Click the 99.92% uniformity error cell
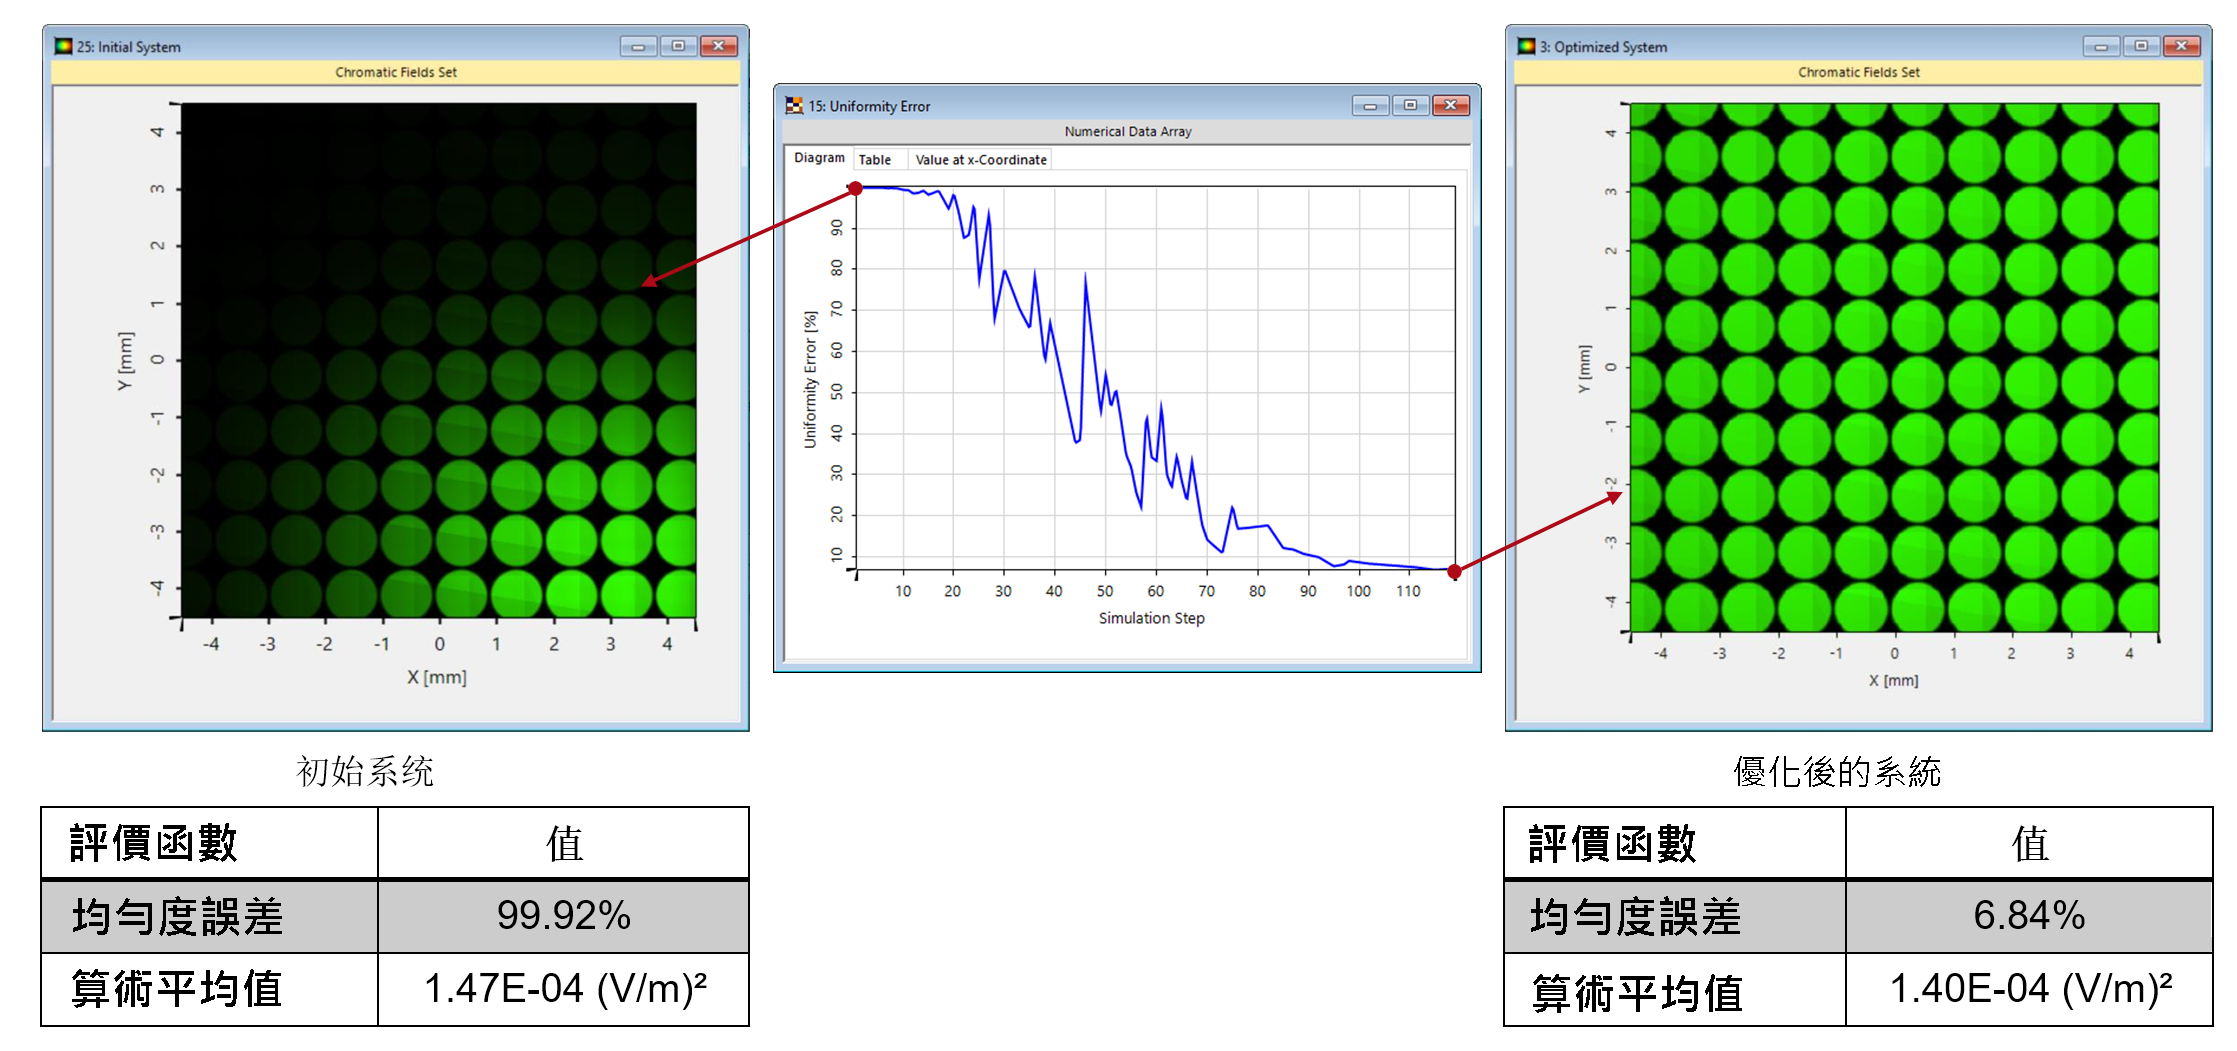2237x1051 pixels. pyautogui.click(x=563, y=916)
